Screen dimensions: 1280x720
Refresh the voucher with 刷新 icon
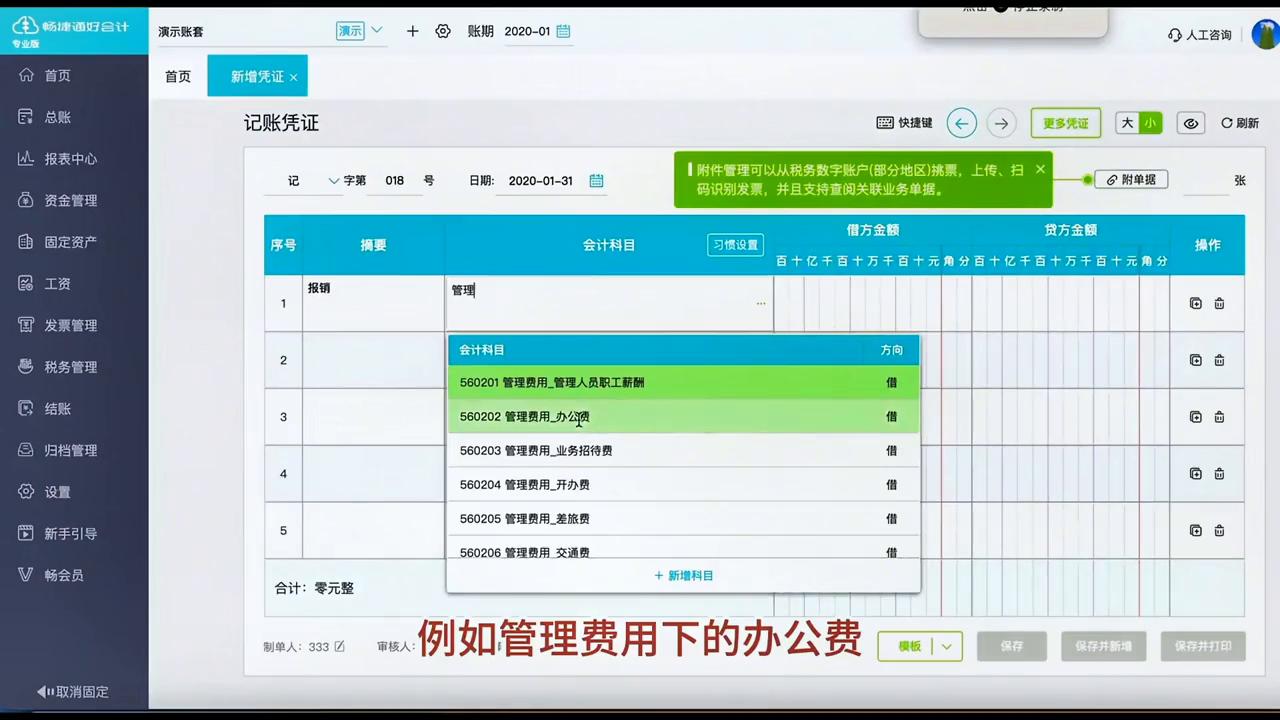point(1240,122)
